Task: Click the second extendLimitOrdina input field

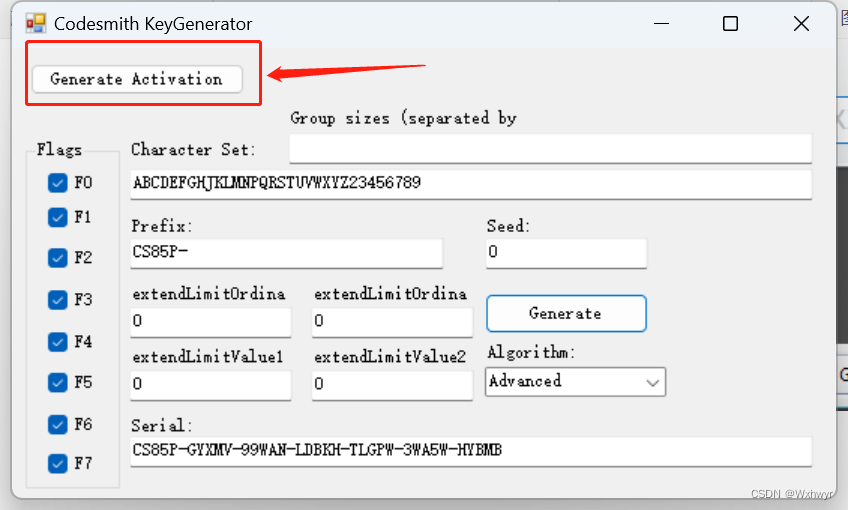Action: tap(392, 322)
